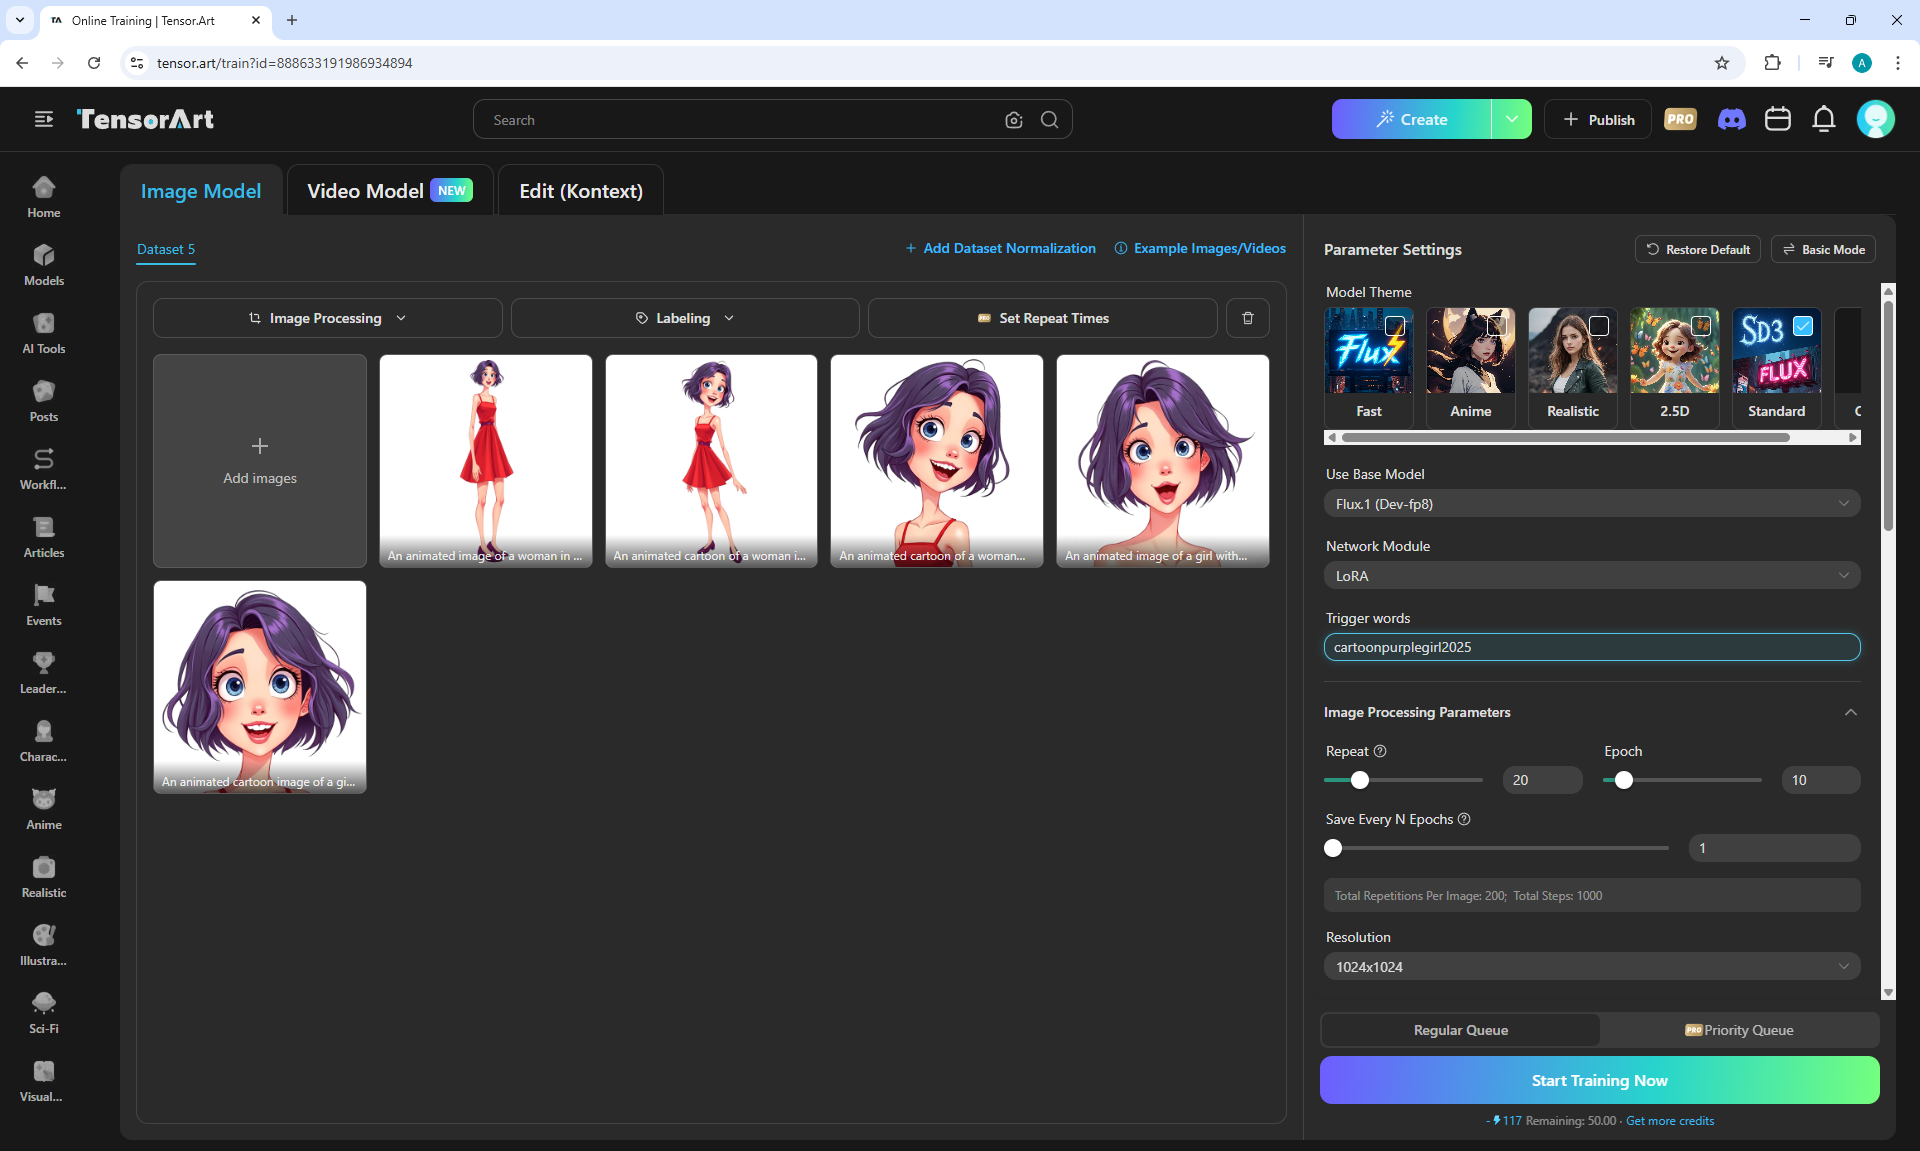This screenshot has height=1151, width=1920.
Task: Uncheck the Standard model theme checkbox
Action: click(x=1802, y=326)
